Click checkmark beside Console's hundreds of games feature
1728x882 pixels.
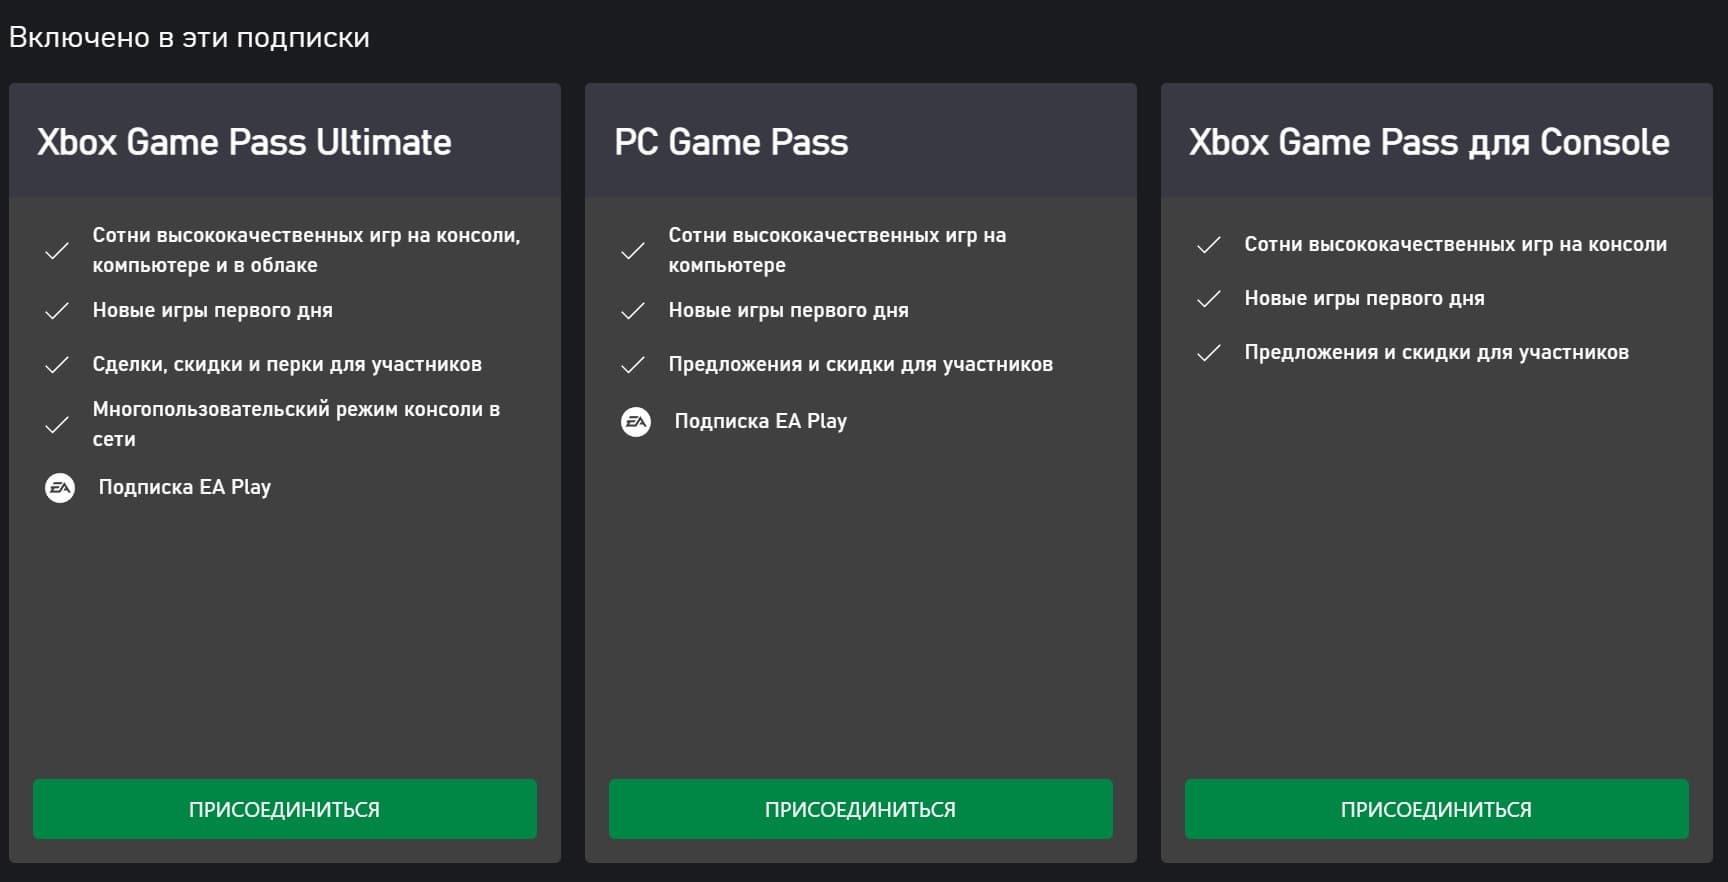coord(1209,245)
